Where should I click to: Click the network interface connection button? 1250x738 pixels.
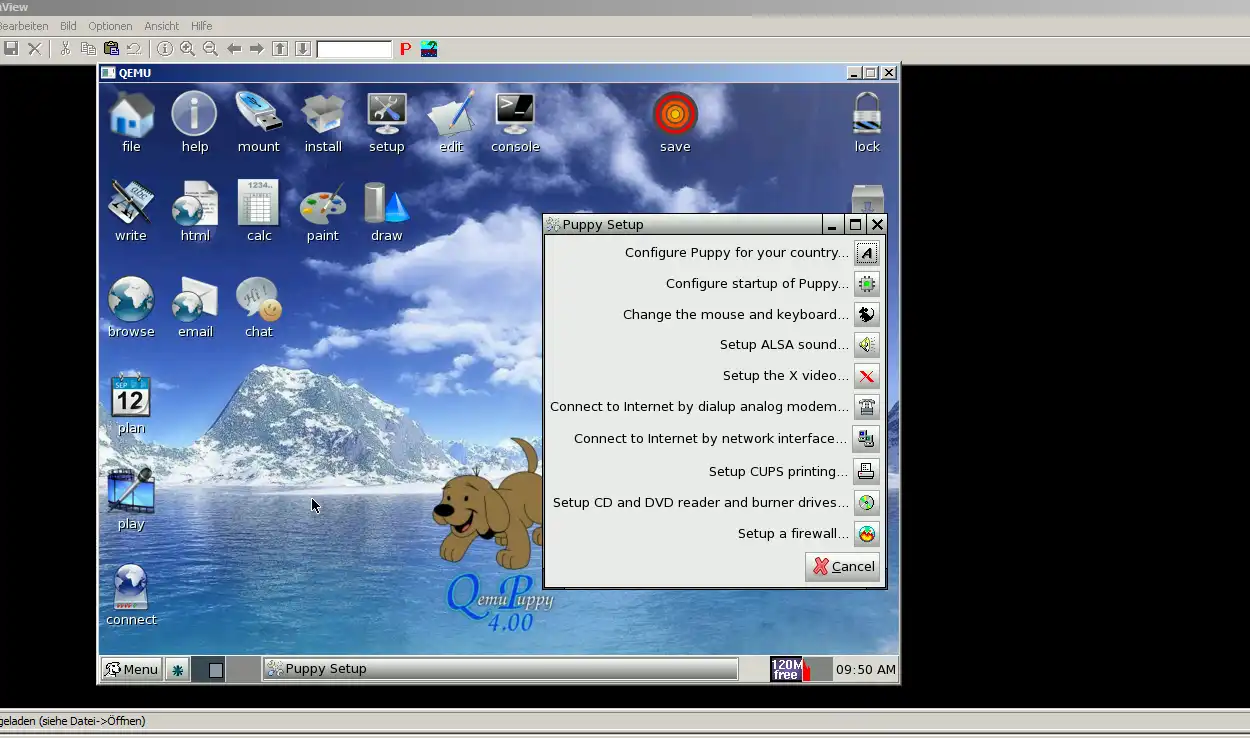(x=866, y=439)
